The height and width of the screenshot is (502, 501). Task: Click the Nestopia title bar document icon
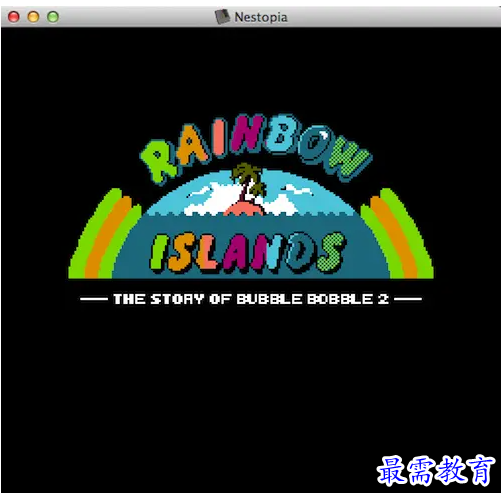click(222, 17)
